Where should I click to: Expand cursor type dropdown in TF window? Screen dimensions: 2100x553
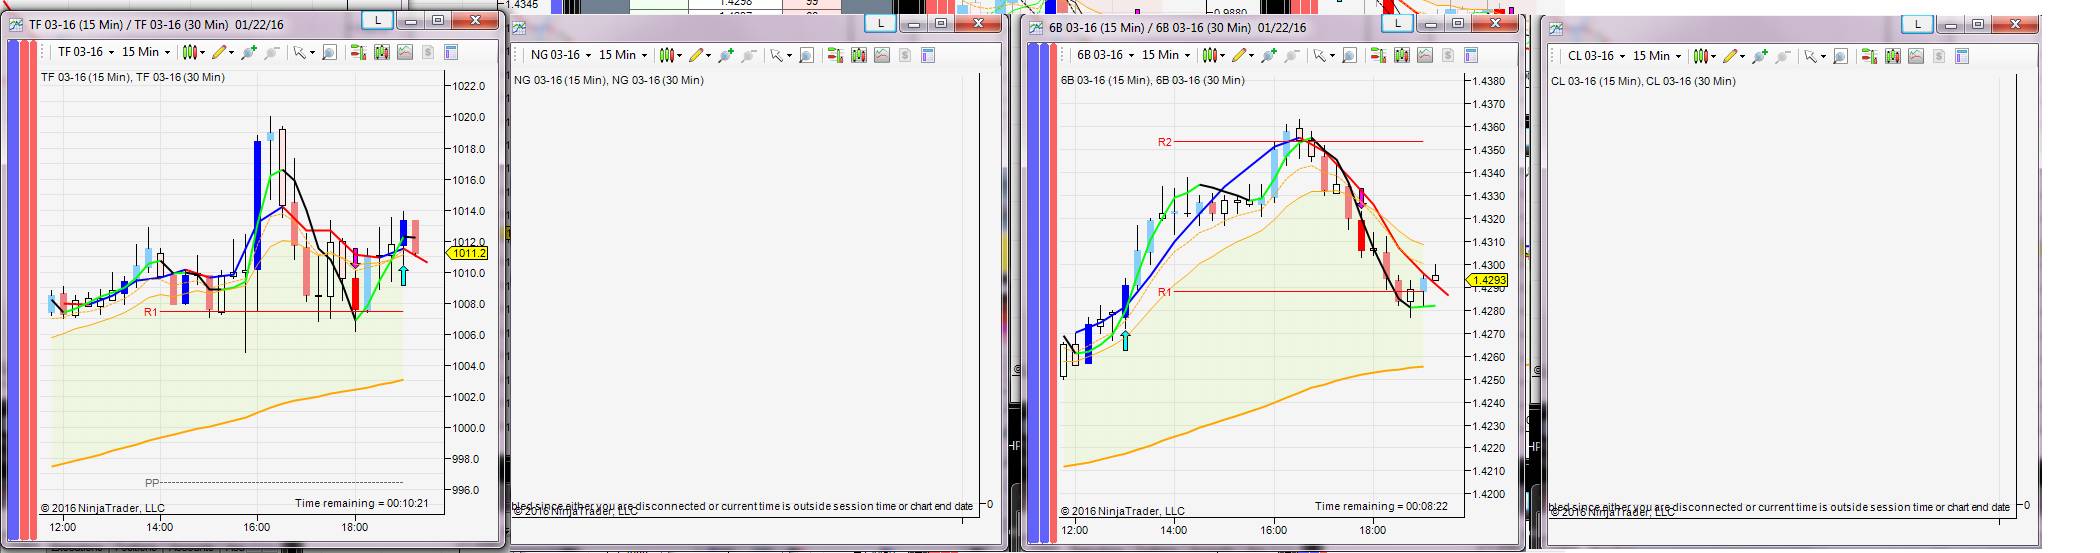coord(312,53)
